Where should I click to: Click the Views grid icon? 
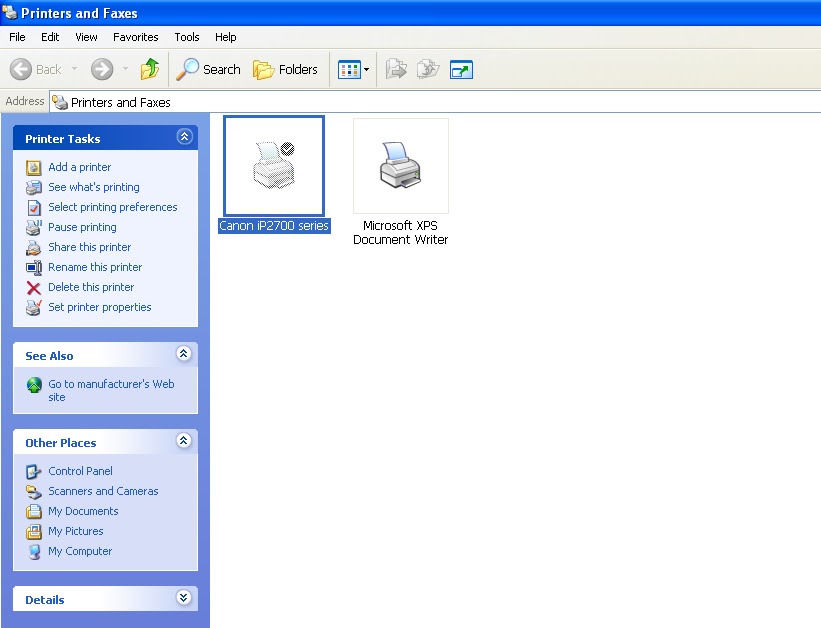point(349,69)
